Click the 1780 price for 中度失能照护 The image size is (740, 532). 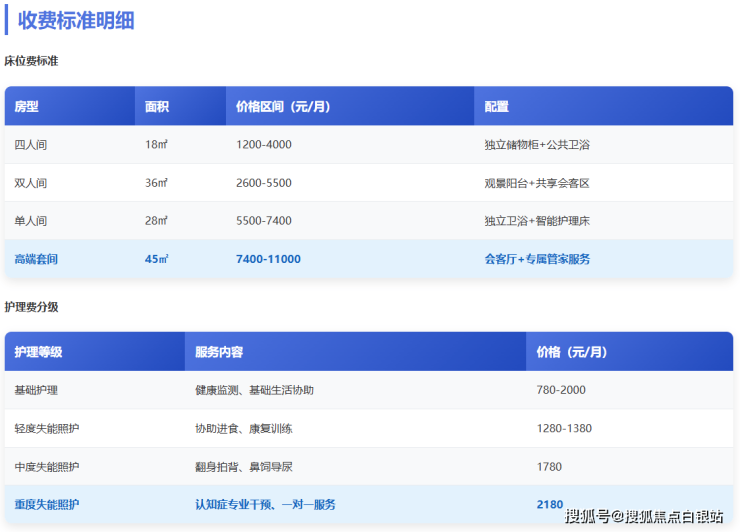click(x=549, y=466)
